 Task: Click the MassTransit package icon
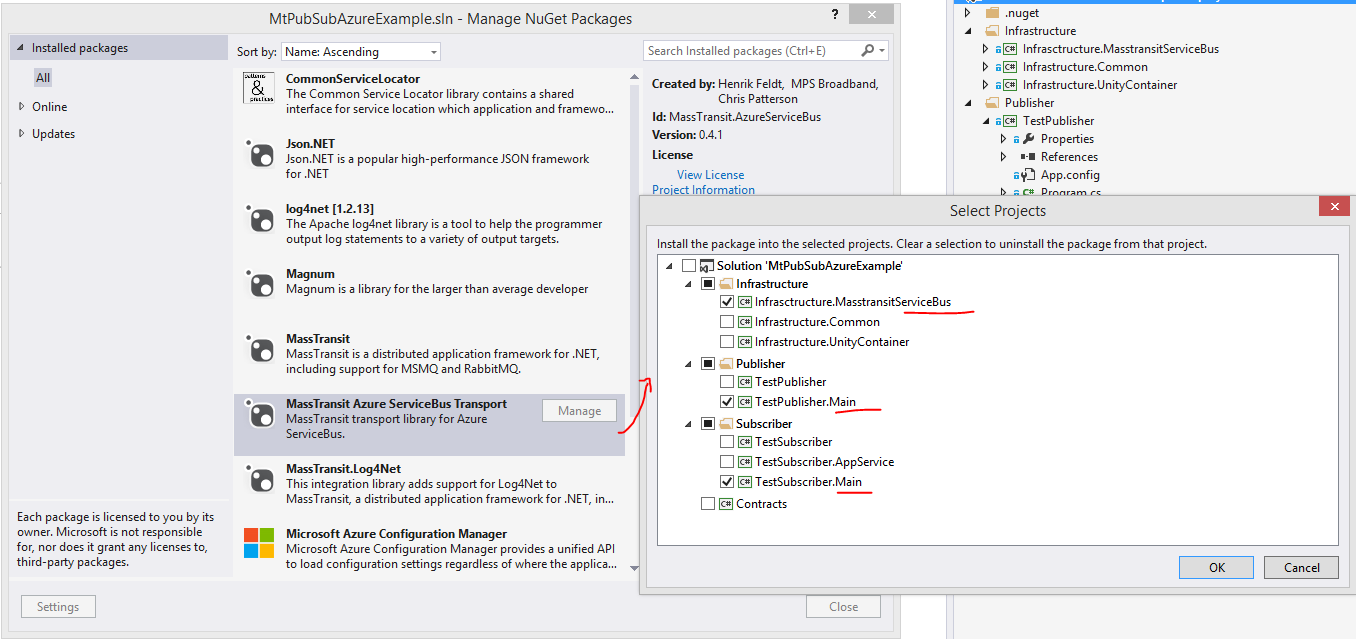point(259,349)
